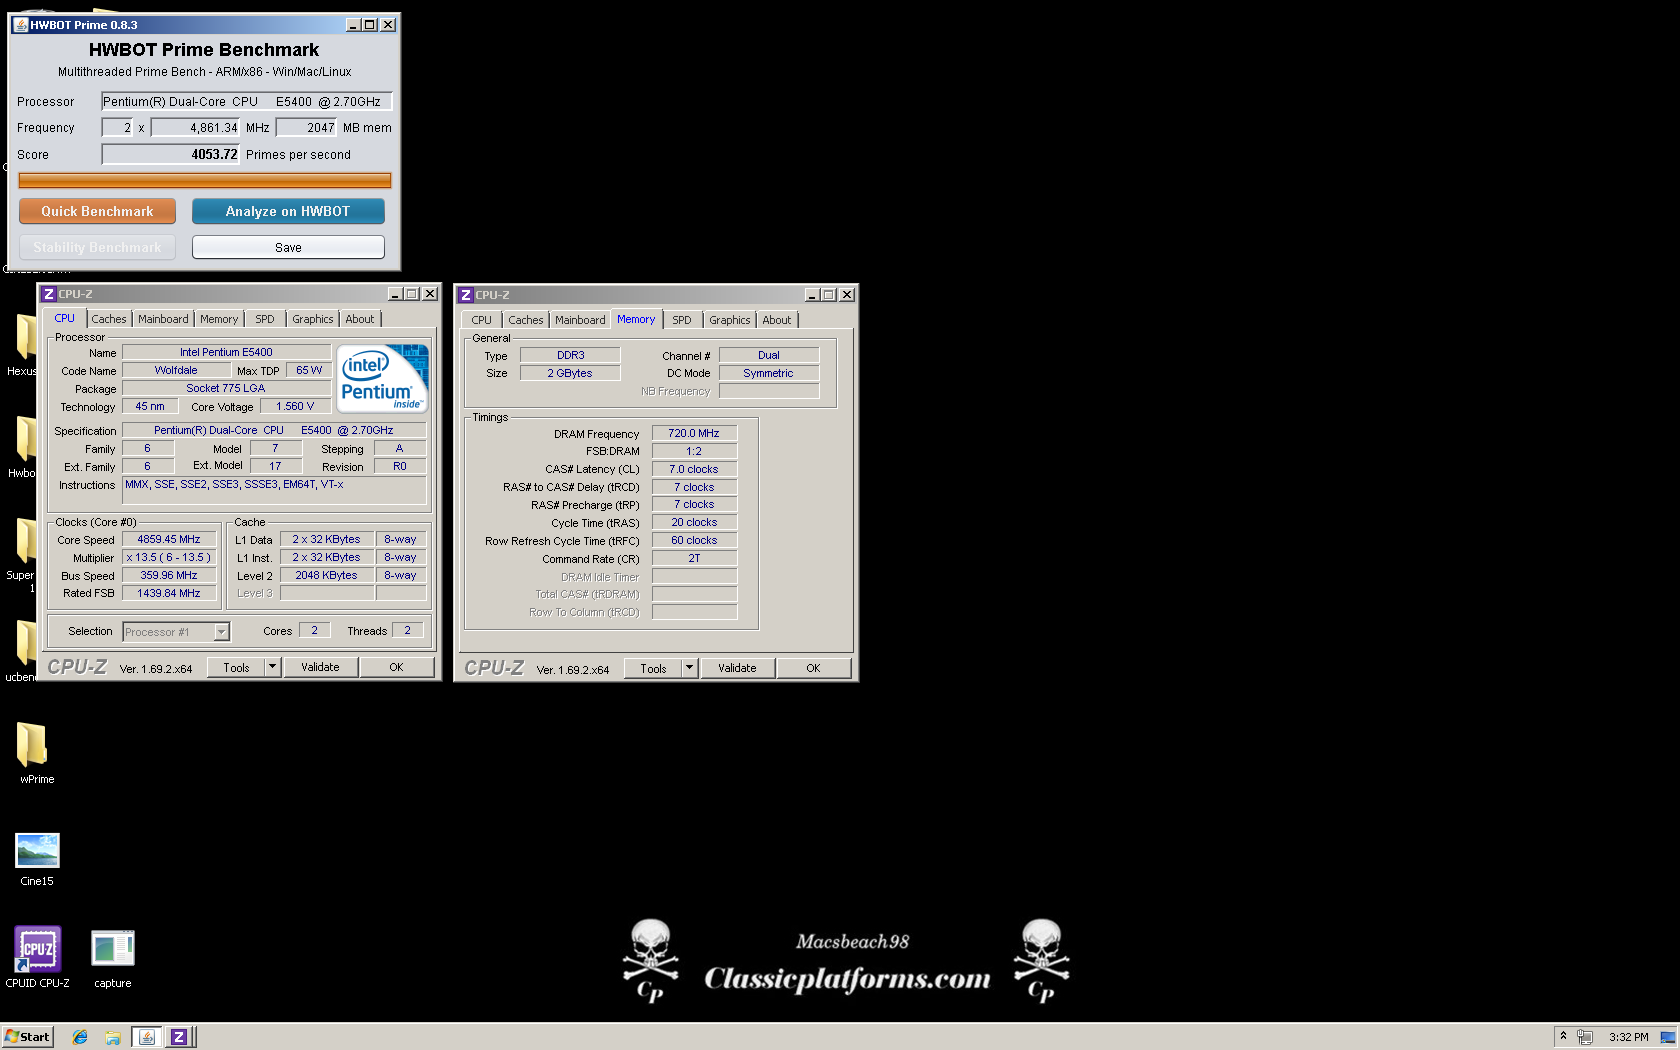Show hidden tray icons arrow

[1563, 1036]
